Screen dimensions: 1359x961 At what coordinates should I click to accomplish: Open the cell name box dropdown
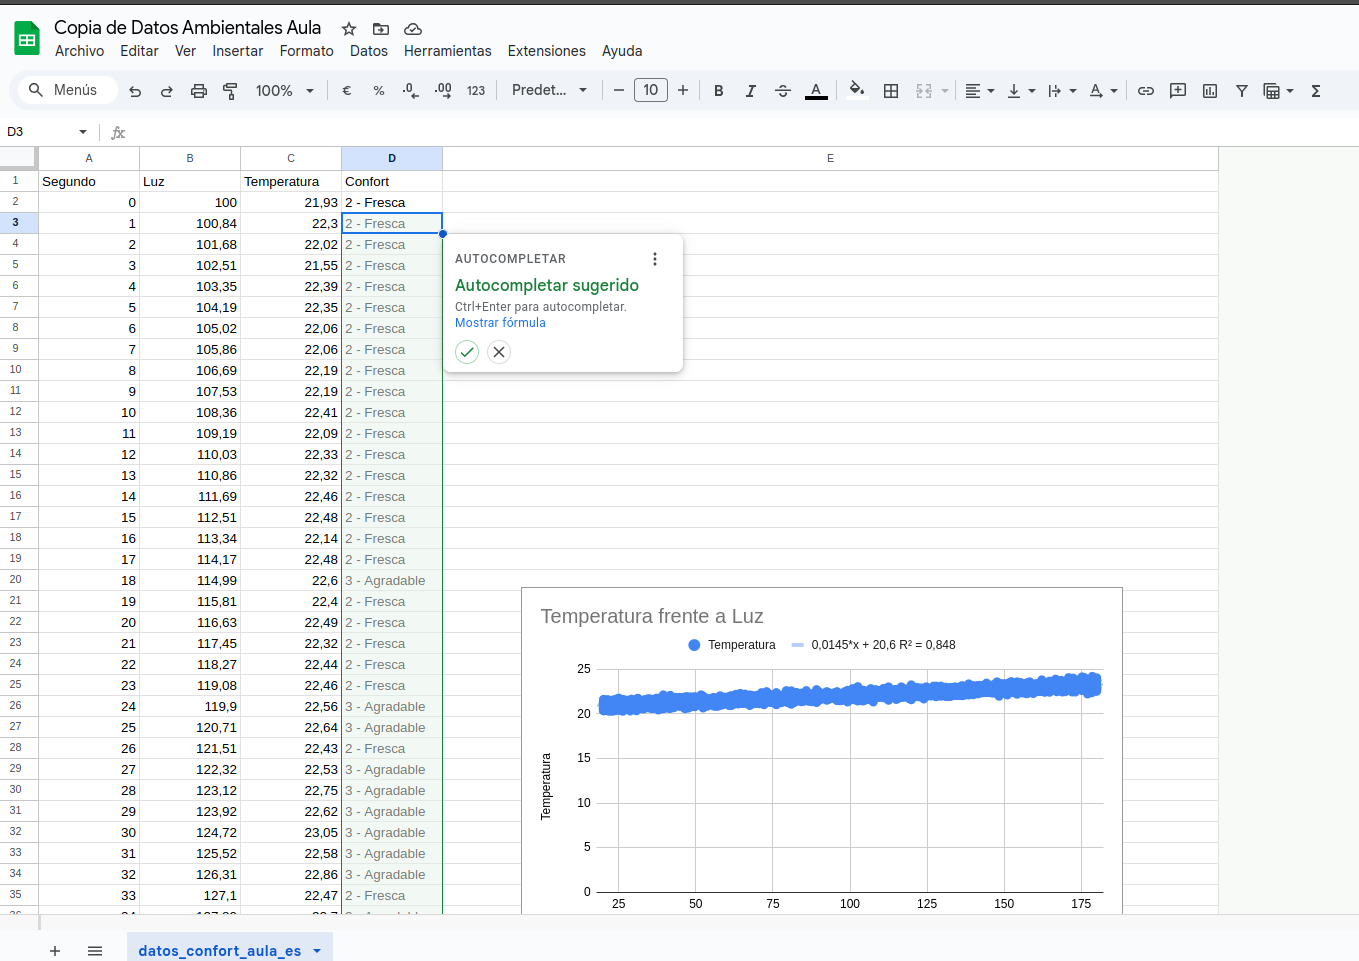tap(83, 132)
